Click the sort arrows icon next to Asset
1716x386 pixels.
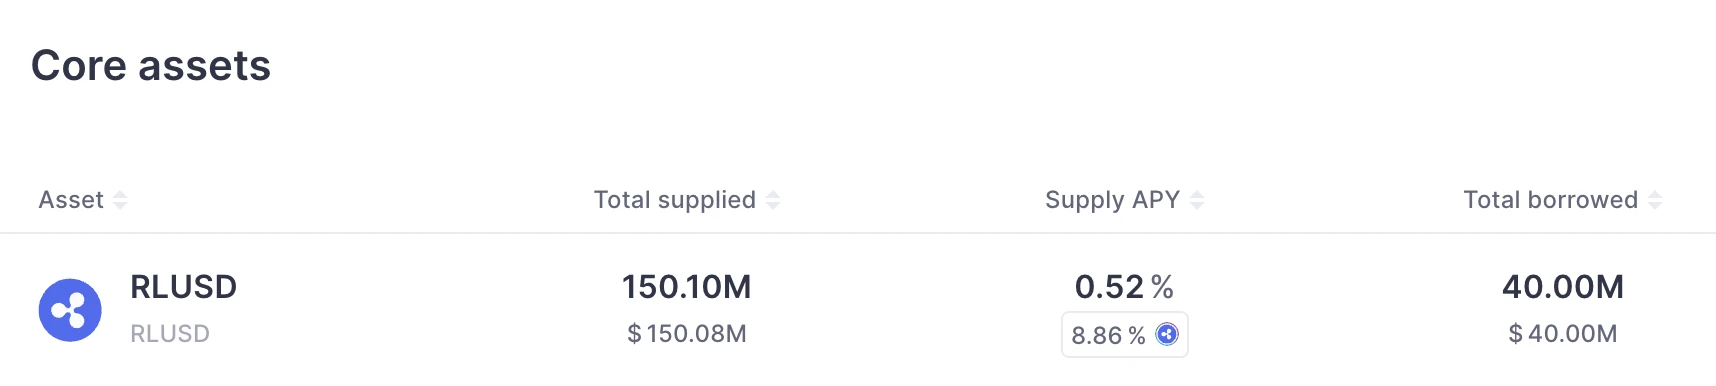pos(120,200)
